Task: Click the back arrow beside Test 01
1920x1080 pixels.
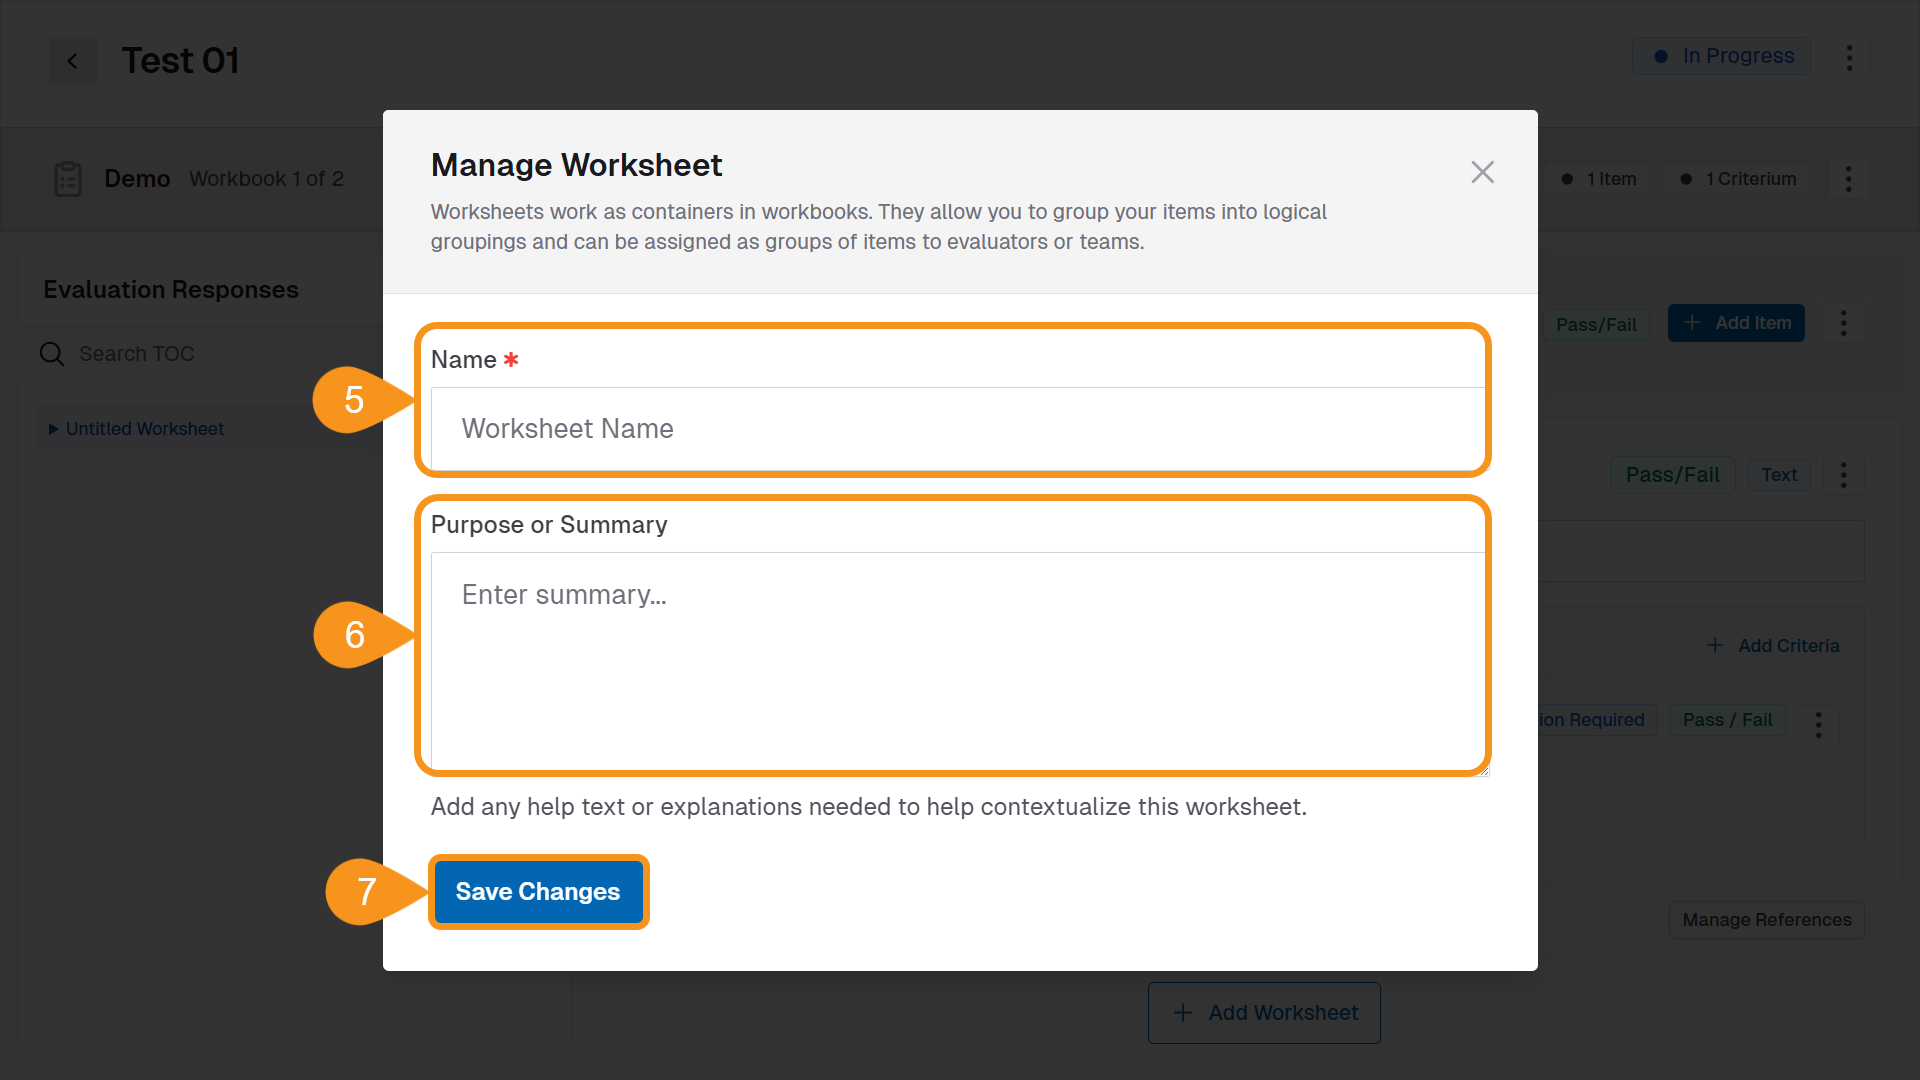Action: 72,60
